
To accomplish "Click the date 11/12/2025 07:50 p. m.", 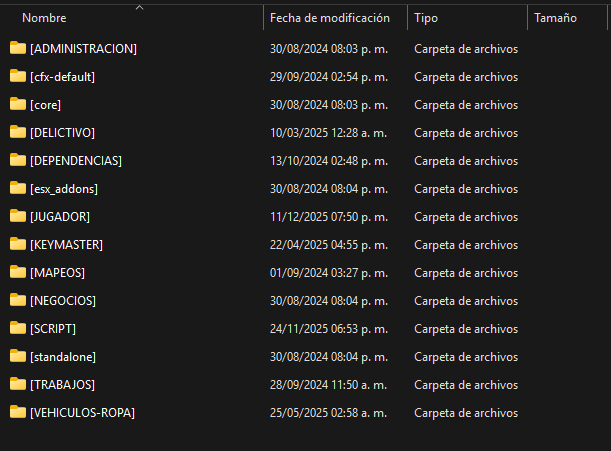I will coord(329,217).
